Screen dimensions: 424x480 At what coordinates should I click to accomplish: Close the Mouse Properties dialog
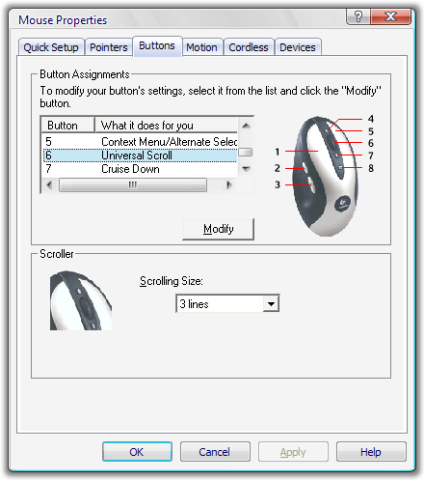click(x=390, y=16)
